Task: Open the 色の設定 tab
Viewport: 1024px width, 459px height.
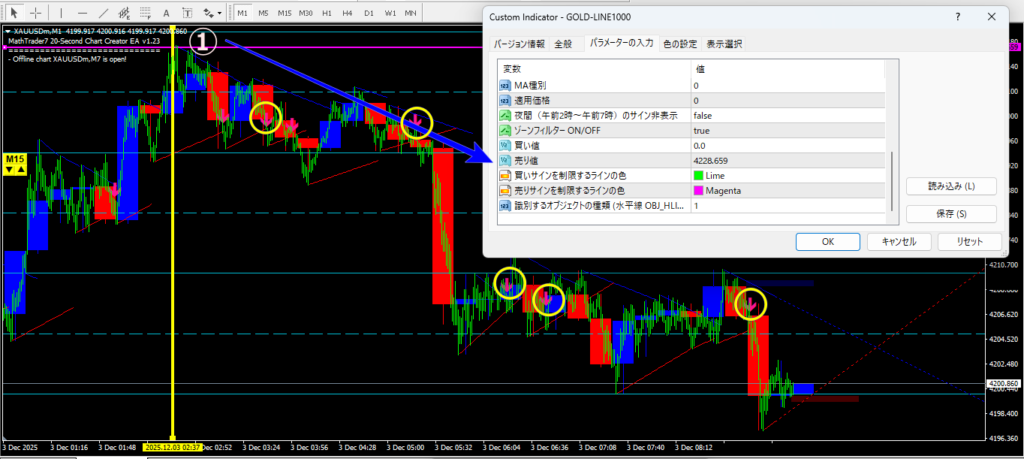Action: tap(681, 44)
